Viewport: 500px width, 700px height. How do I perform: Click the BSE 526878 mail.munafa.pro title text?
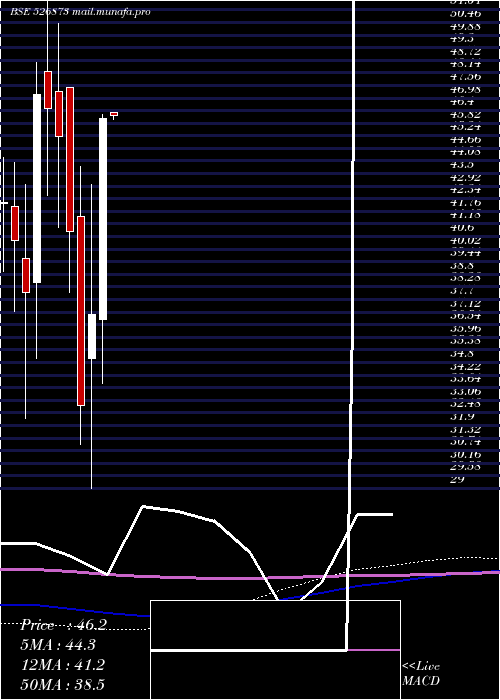click(x=80, y=12)
